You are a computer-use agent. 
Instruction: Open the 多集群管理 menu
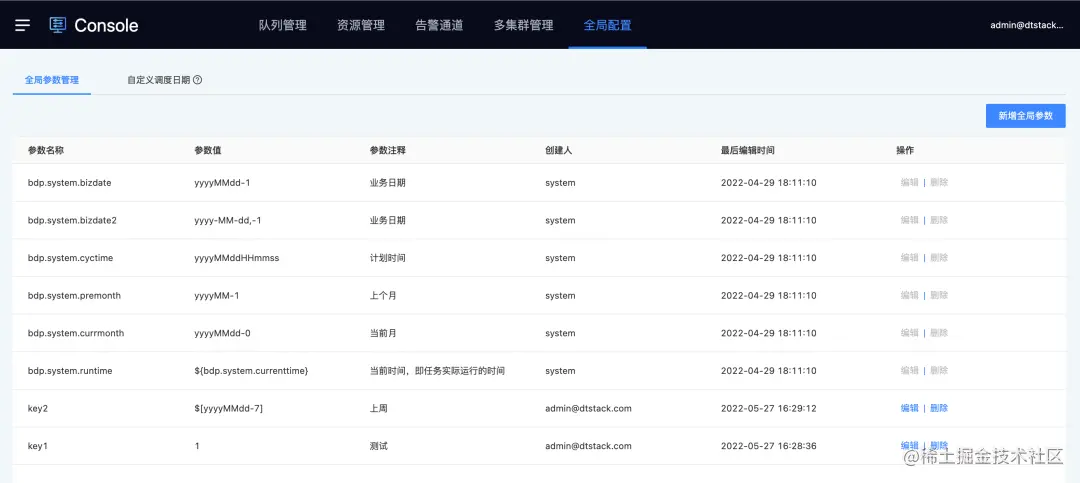click(x=523, y=25)
